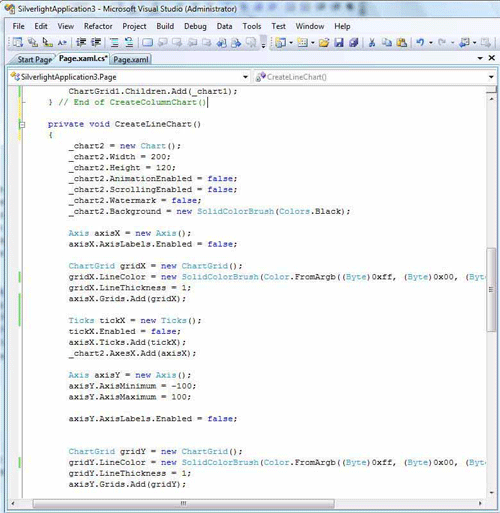Open the Help menu
Image resolution: width=500 pixels, height=513 pixels.
click(x=342, y=26)
